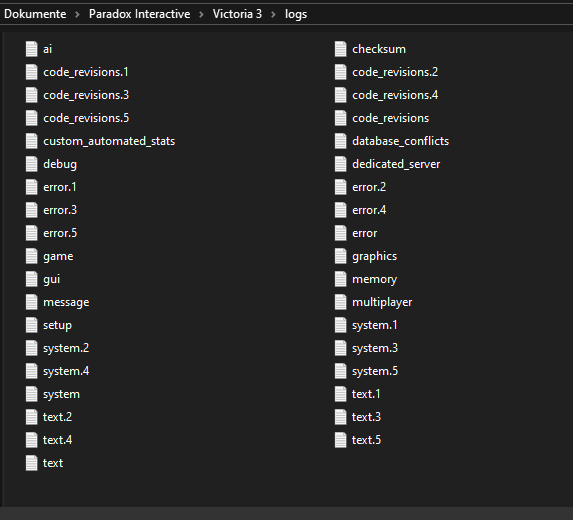Select the code_revisions.4 file name
Screen dimensions: 573x520
click(x=395, y=95)
